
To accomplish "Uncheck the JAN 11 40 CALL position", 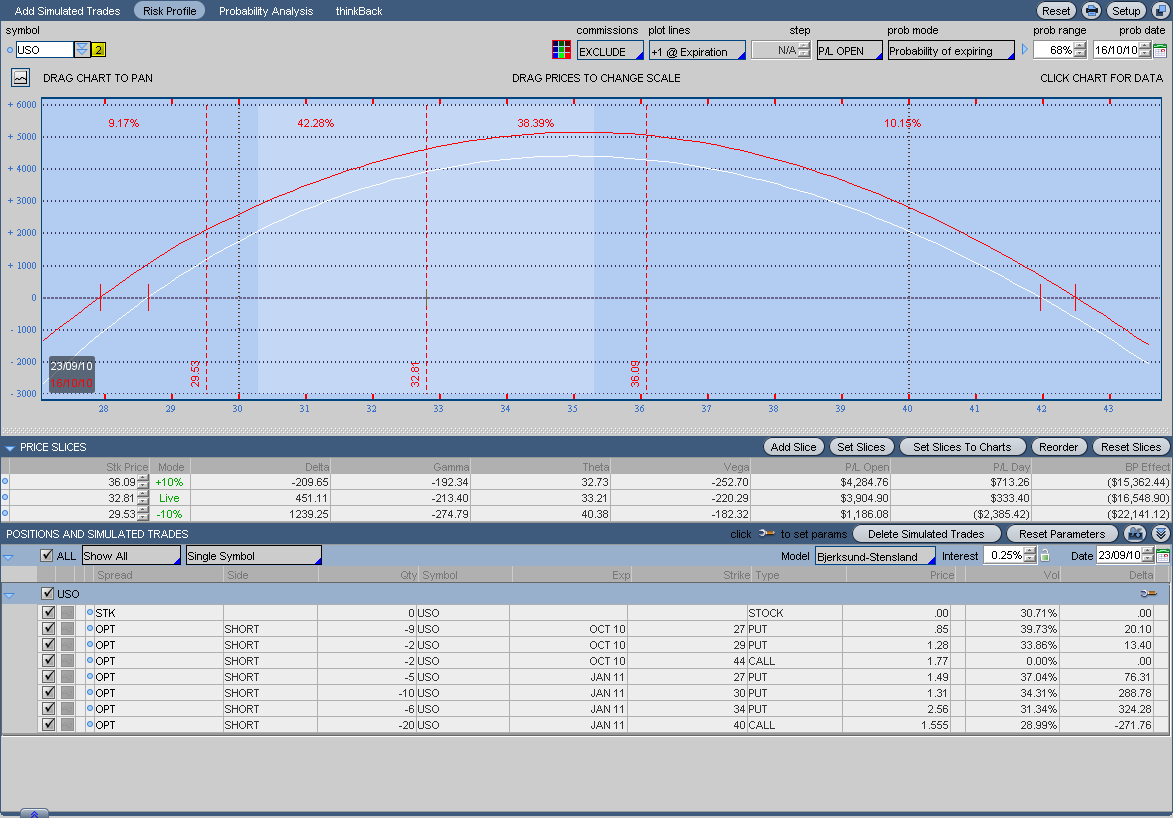I will point(48,725).
